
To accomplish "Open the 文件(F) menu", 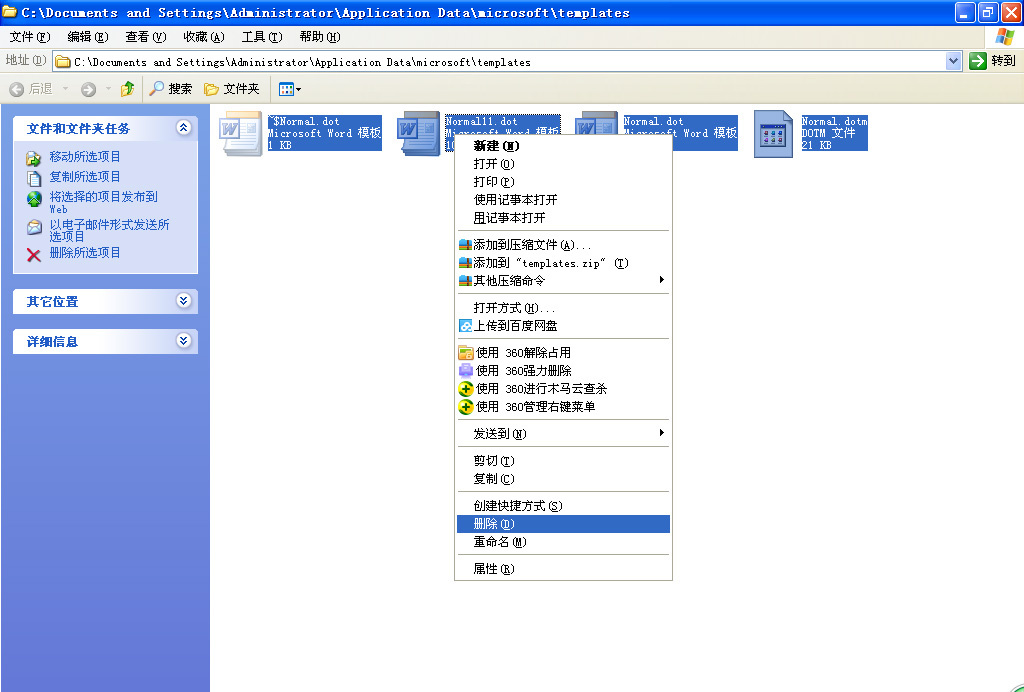I will coord(30,37).
